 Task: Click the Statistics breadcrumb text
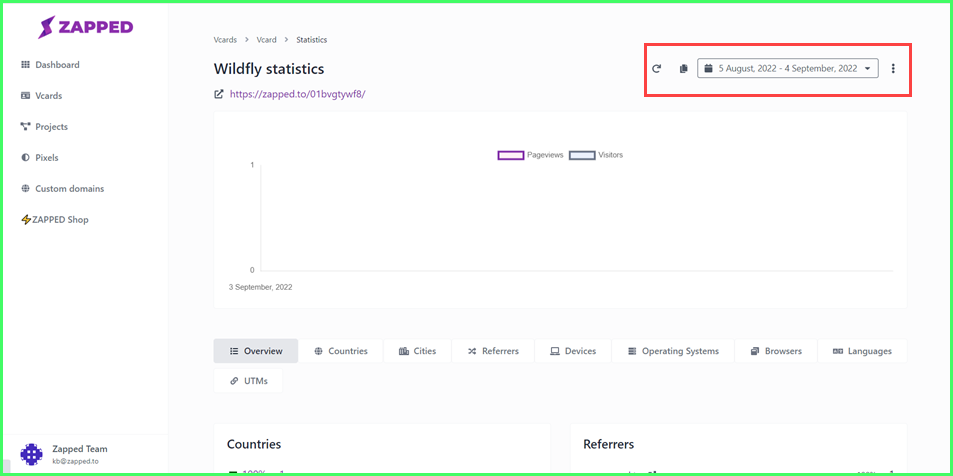coord(312,40)
